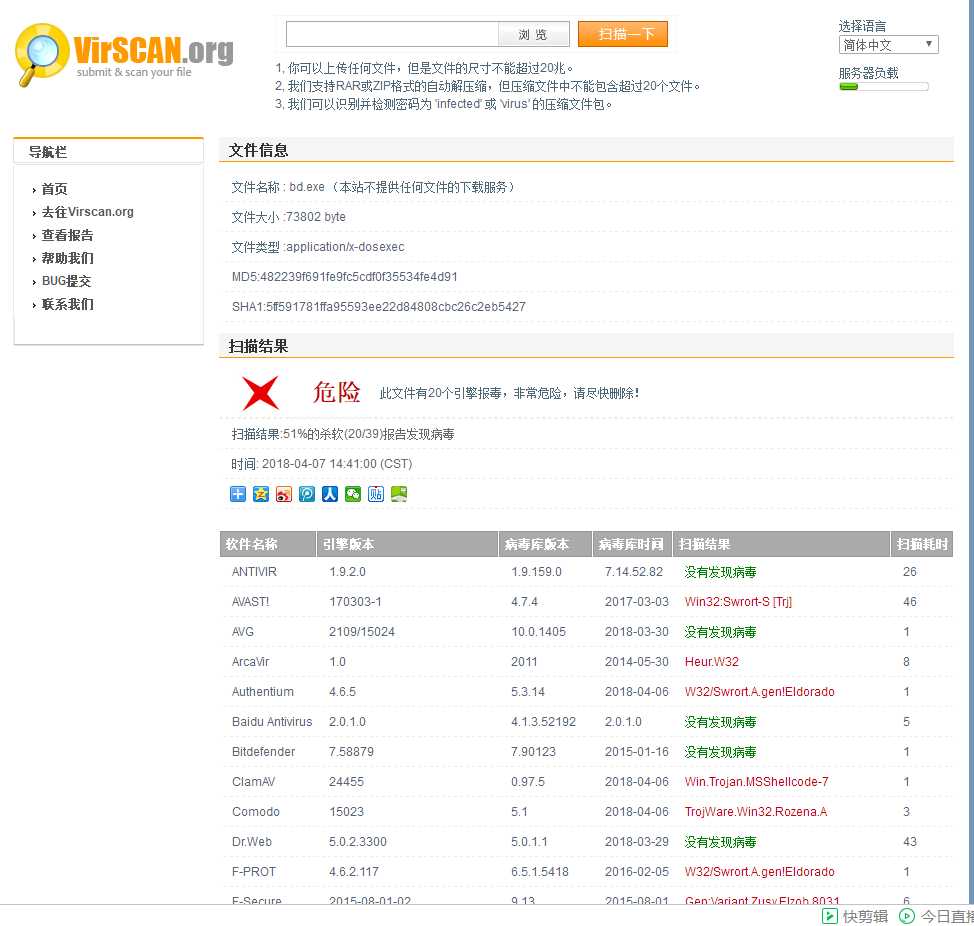Open the 简体中文 language dropdown

point(888,45)
